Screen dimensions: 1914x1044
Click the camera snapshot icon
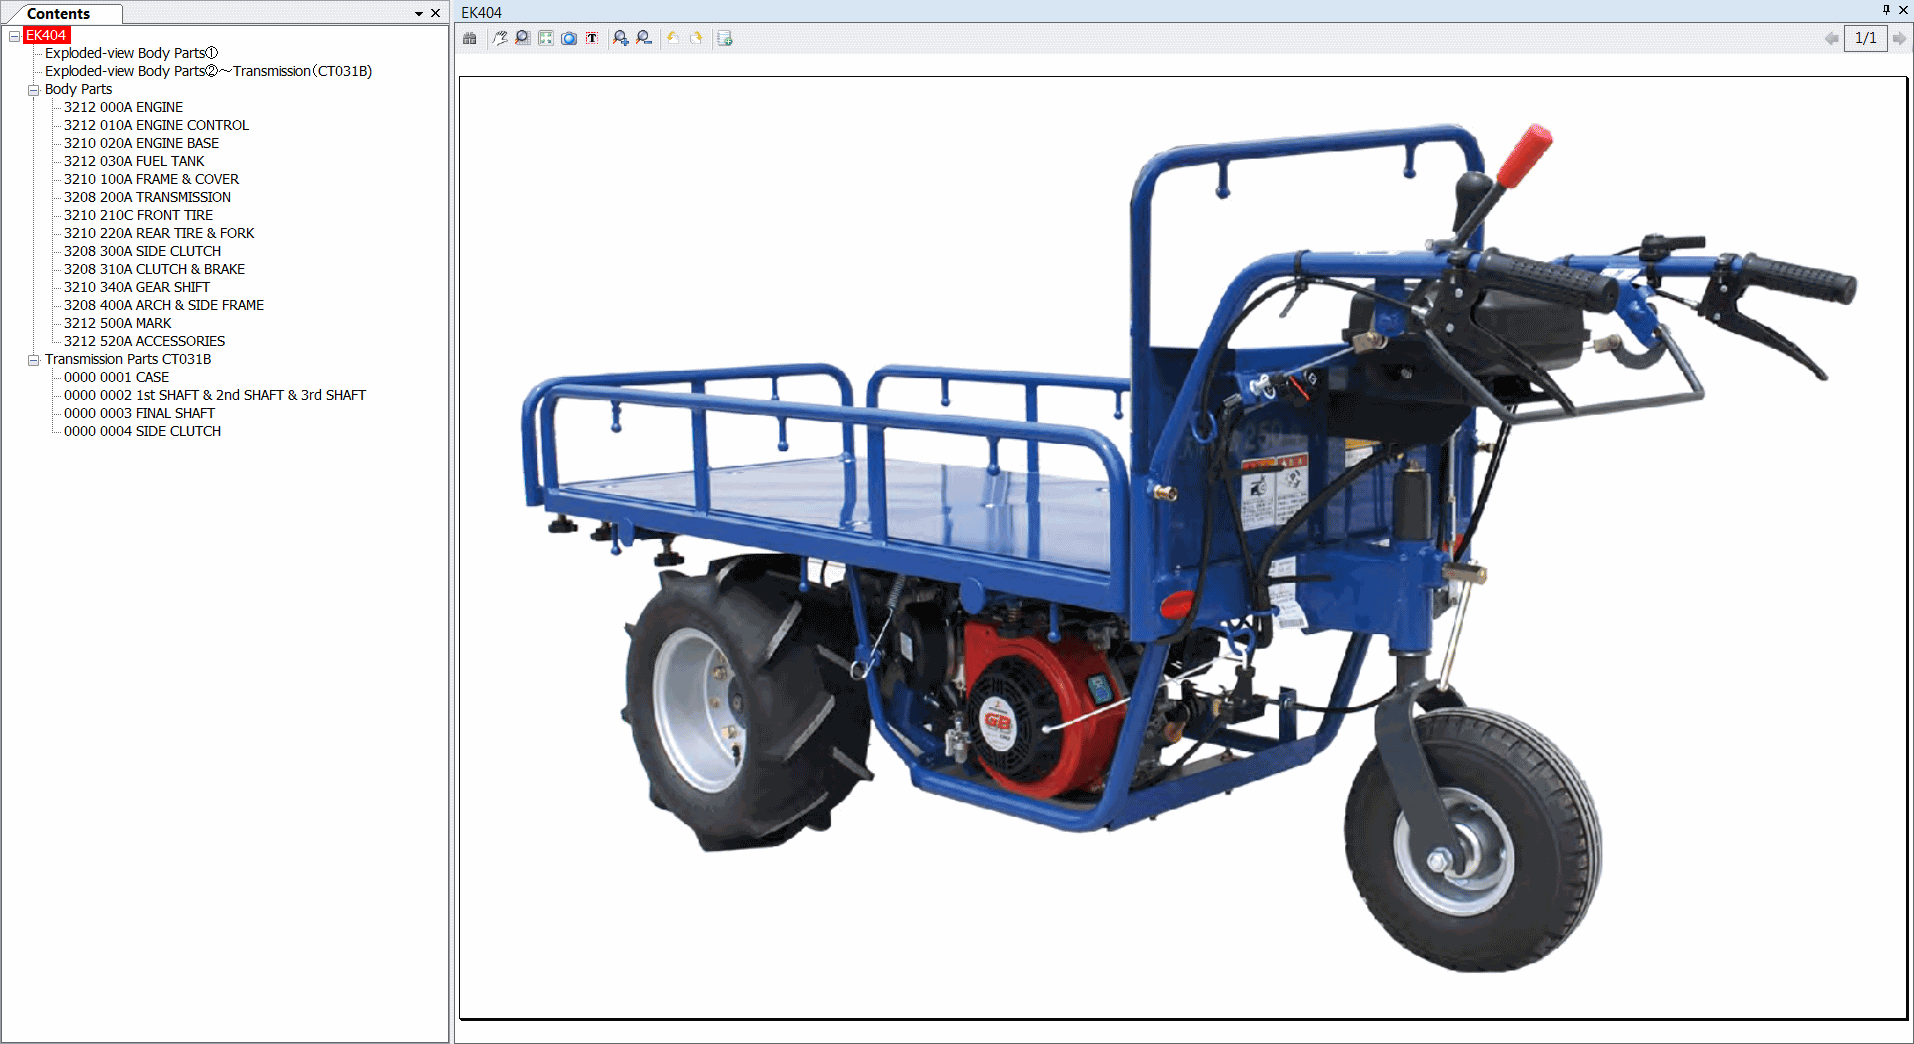coord(569,38)
